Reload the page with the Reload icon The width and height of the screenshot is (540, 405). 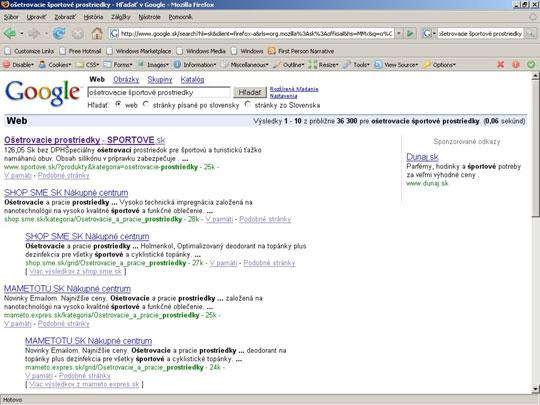(59, 33)
